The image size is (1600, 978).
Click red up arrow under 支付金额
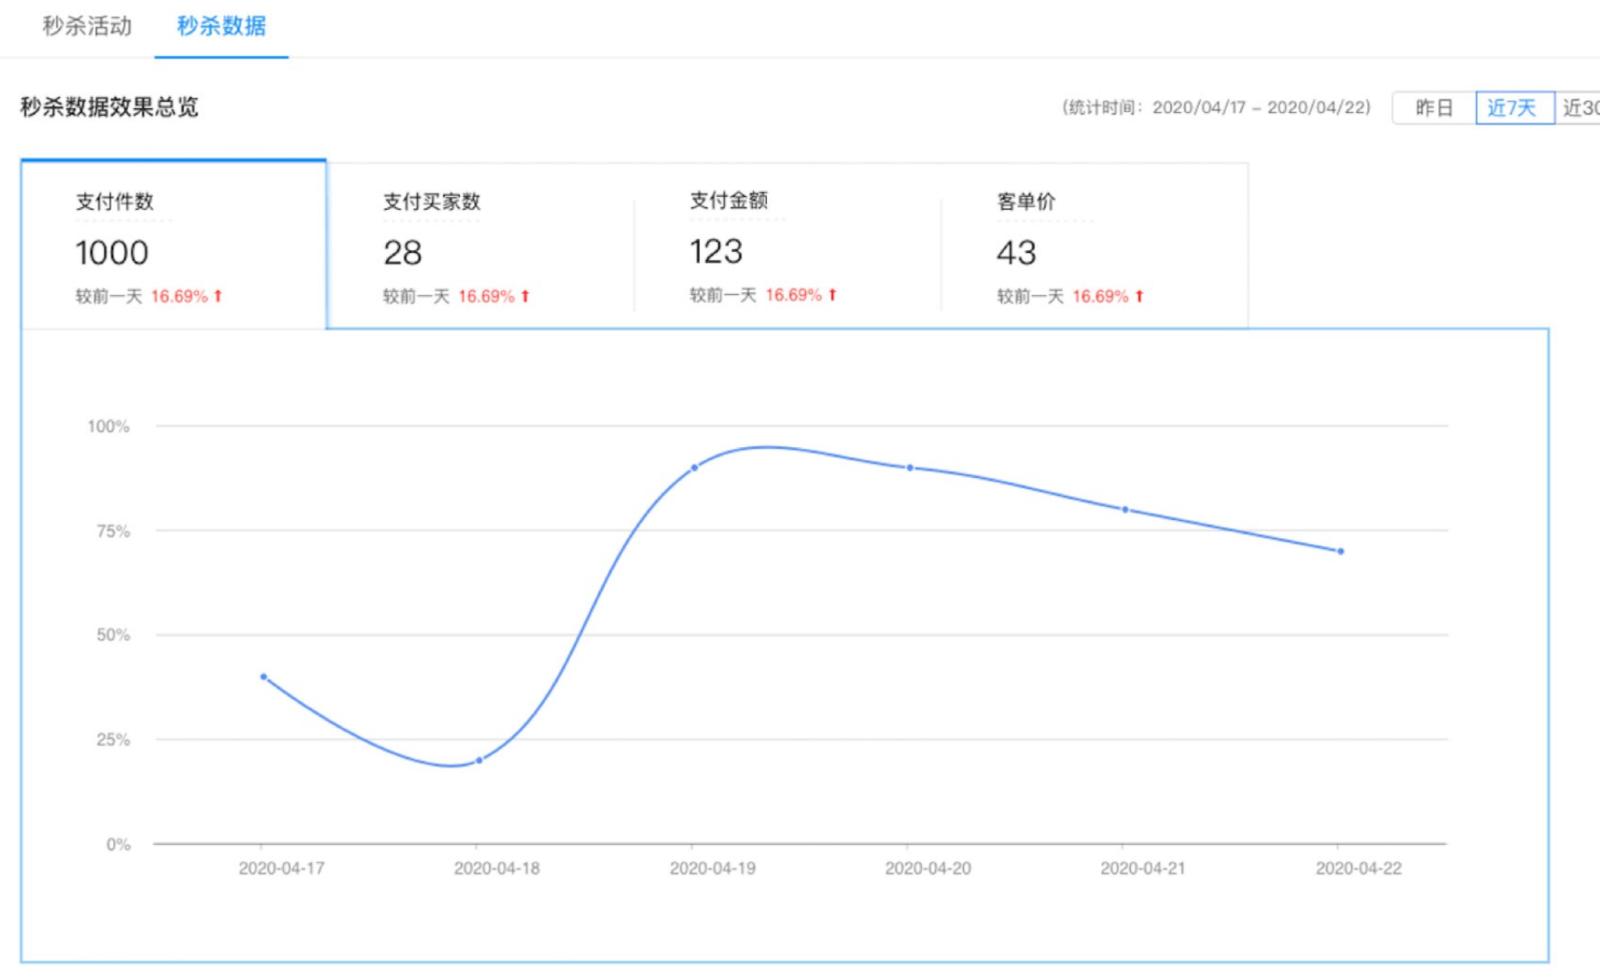click(832, 295)
